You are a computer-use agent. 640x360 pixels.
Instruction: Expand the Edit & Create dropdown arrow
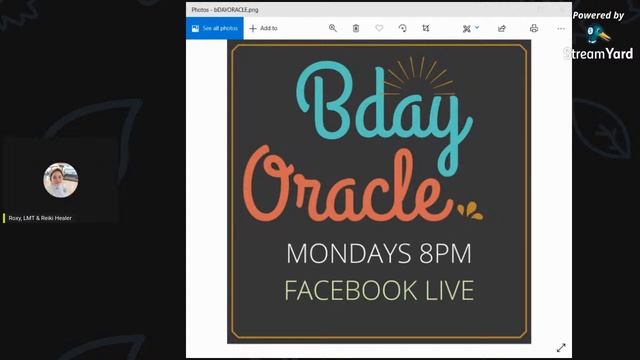477,28
